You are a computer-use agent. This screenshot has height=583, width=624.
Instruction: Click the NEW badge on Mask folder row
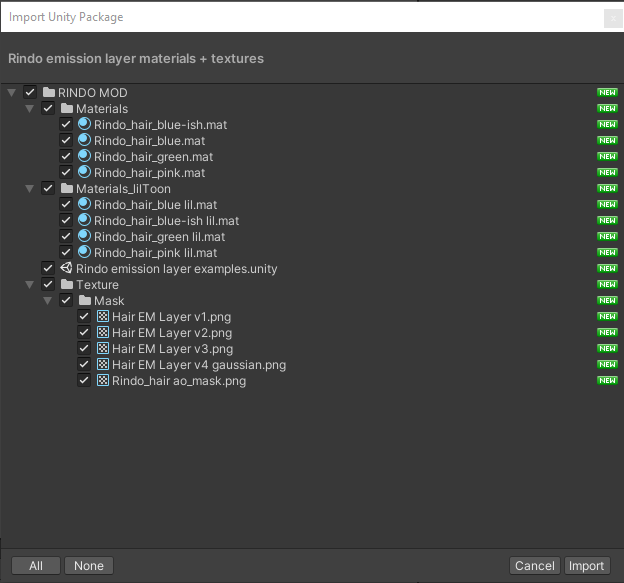[607, 300]
